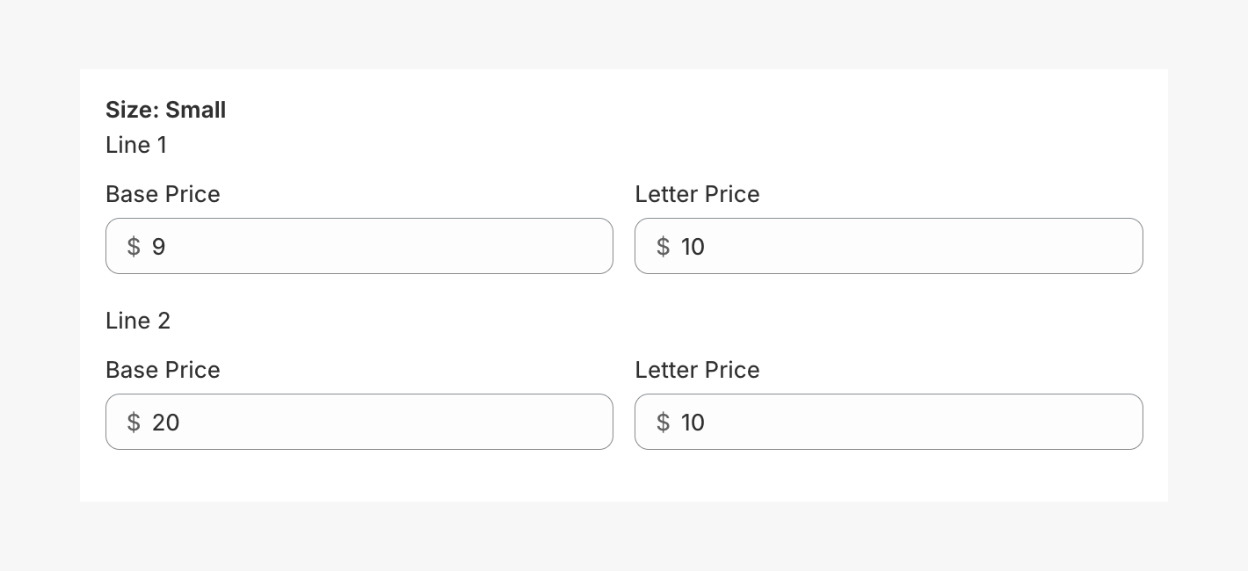Click the Base Price label under Line 1
1248x571 pixels.
pyautogui.click(x=162, y=194)
